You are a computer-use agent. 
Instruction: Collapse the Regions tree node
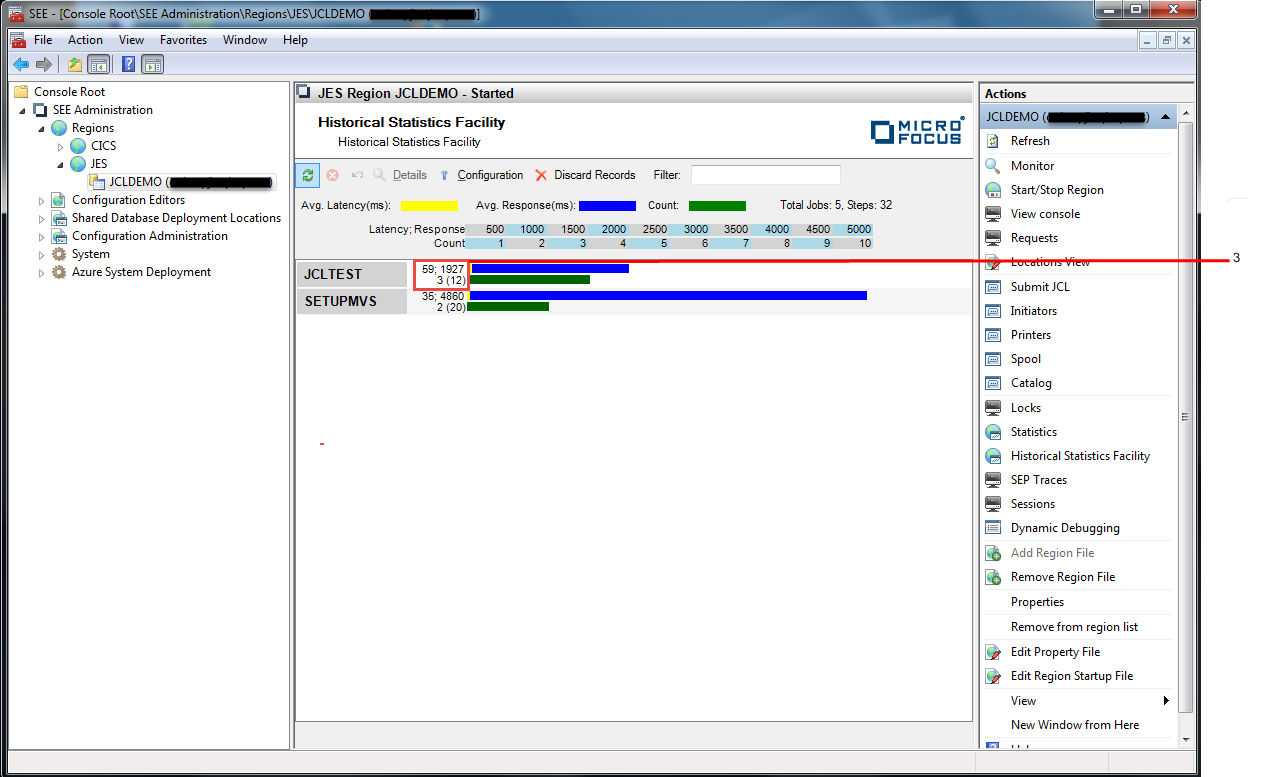[42, 128]
